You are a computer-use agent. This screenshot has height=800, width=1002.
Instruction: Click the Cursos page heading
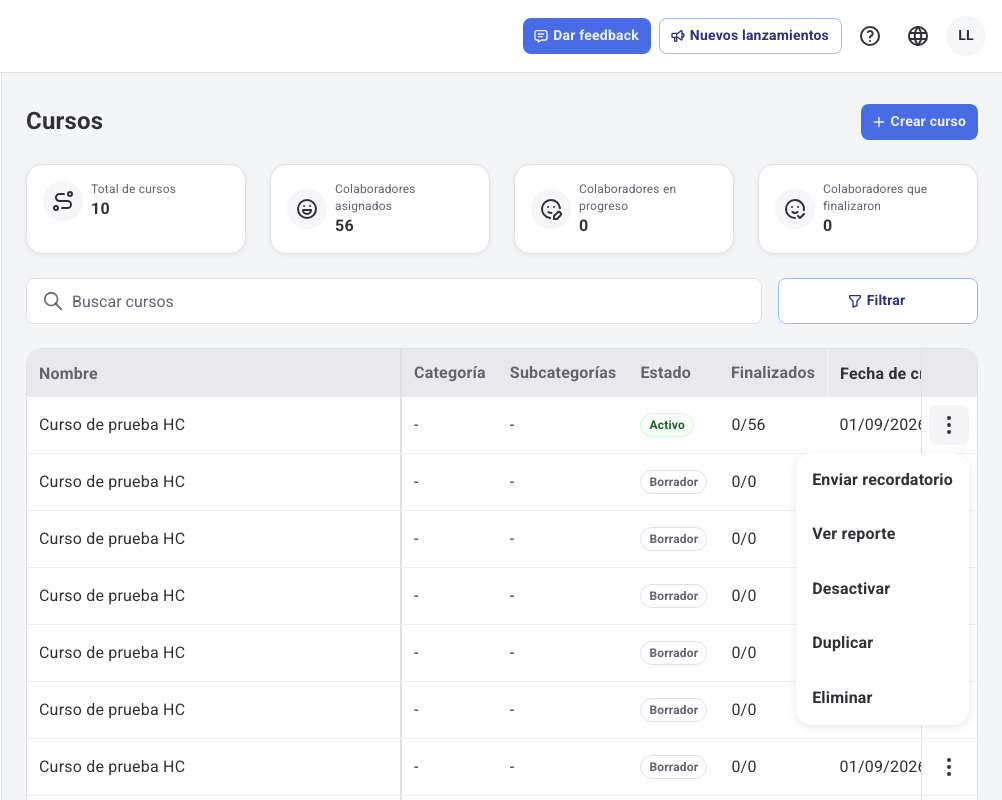pos(65,121)
